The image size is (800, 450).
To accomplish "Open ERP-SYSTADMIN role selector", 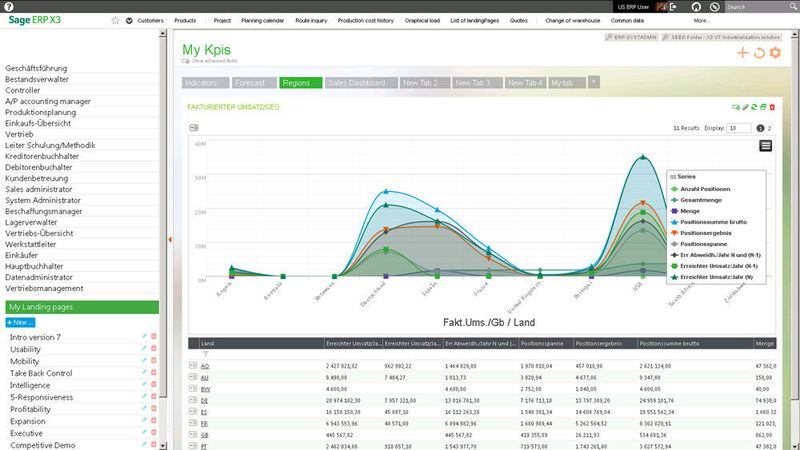I will (631, 37).
